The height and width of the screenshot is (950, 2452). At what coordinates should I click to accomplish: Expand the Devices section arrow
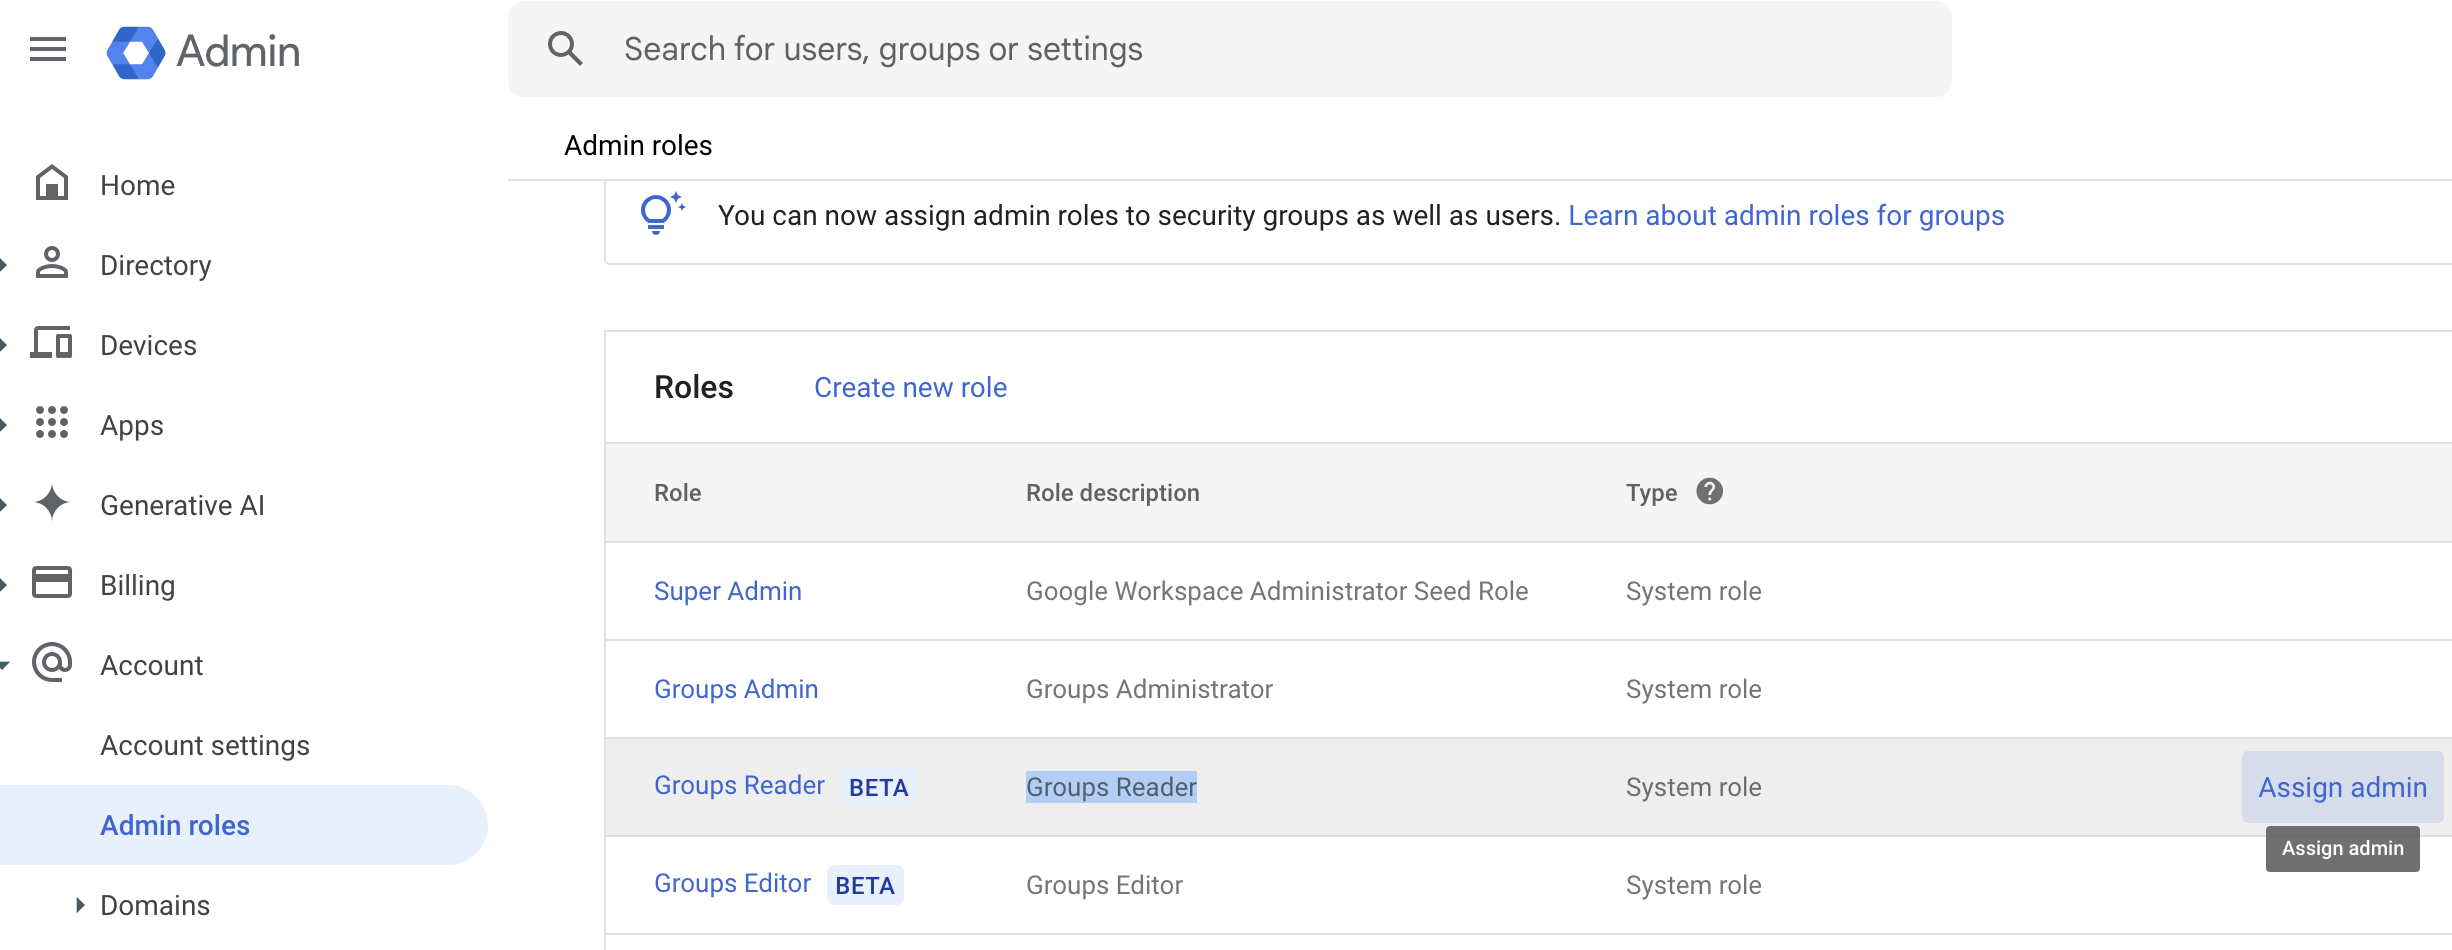tap(4, 345)
